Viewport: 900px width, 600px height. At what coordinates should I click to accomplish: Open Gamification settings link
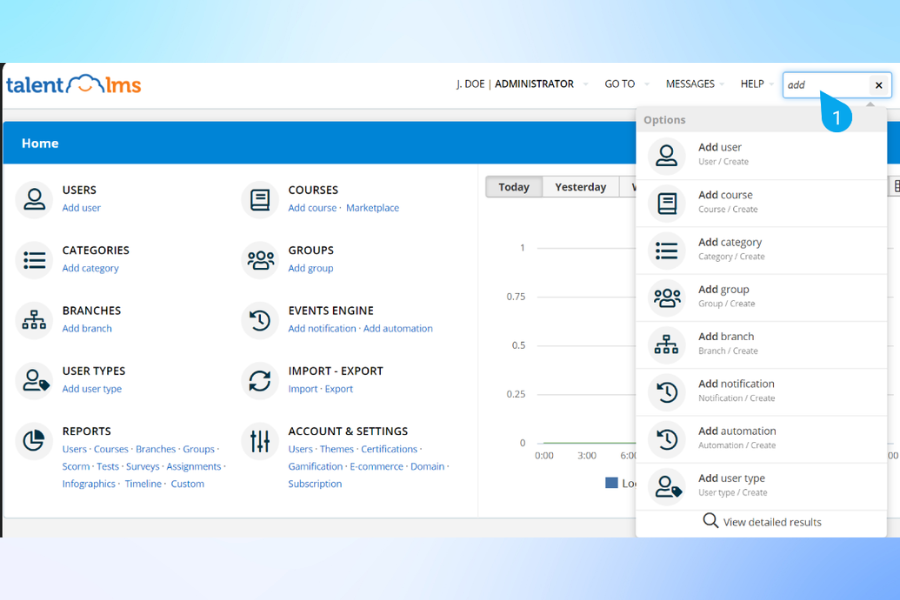(315, 466)
